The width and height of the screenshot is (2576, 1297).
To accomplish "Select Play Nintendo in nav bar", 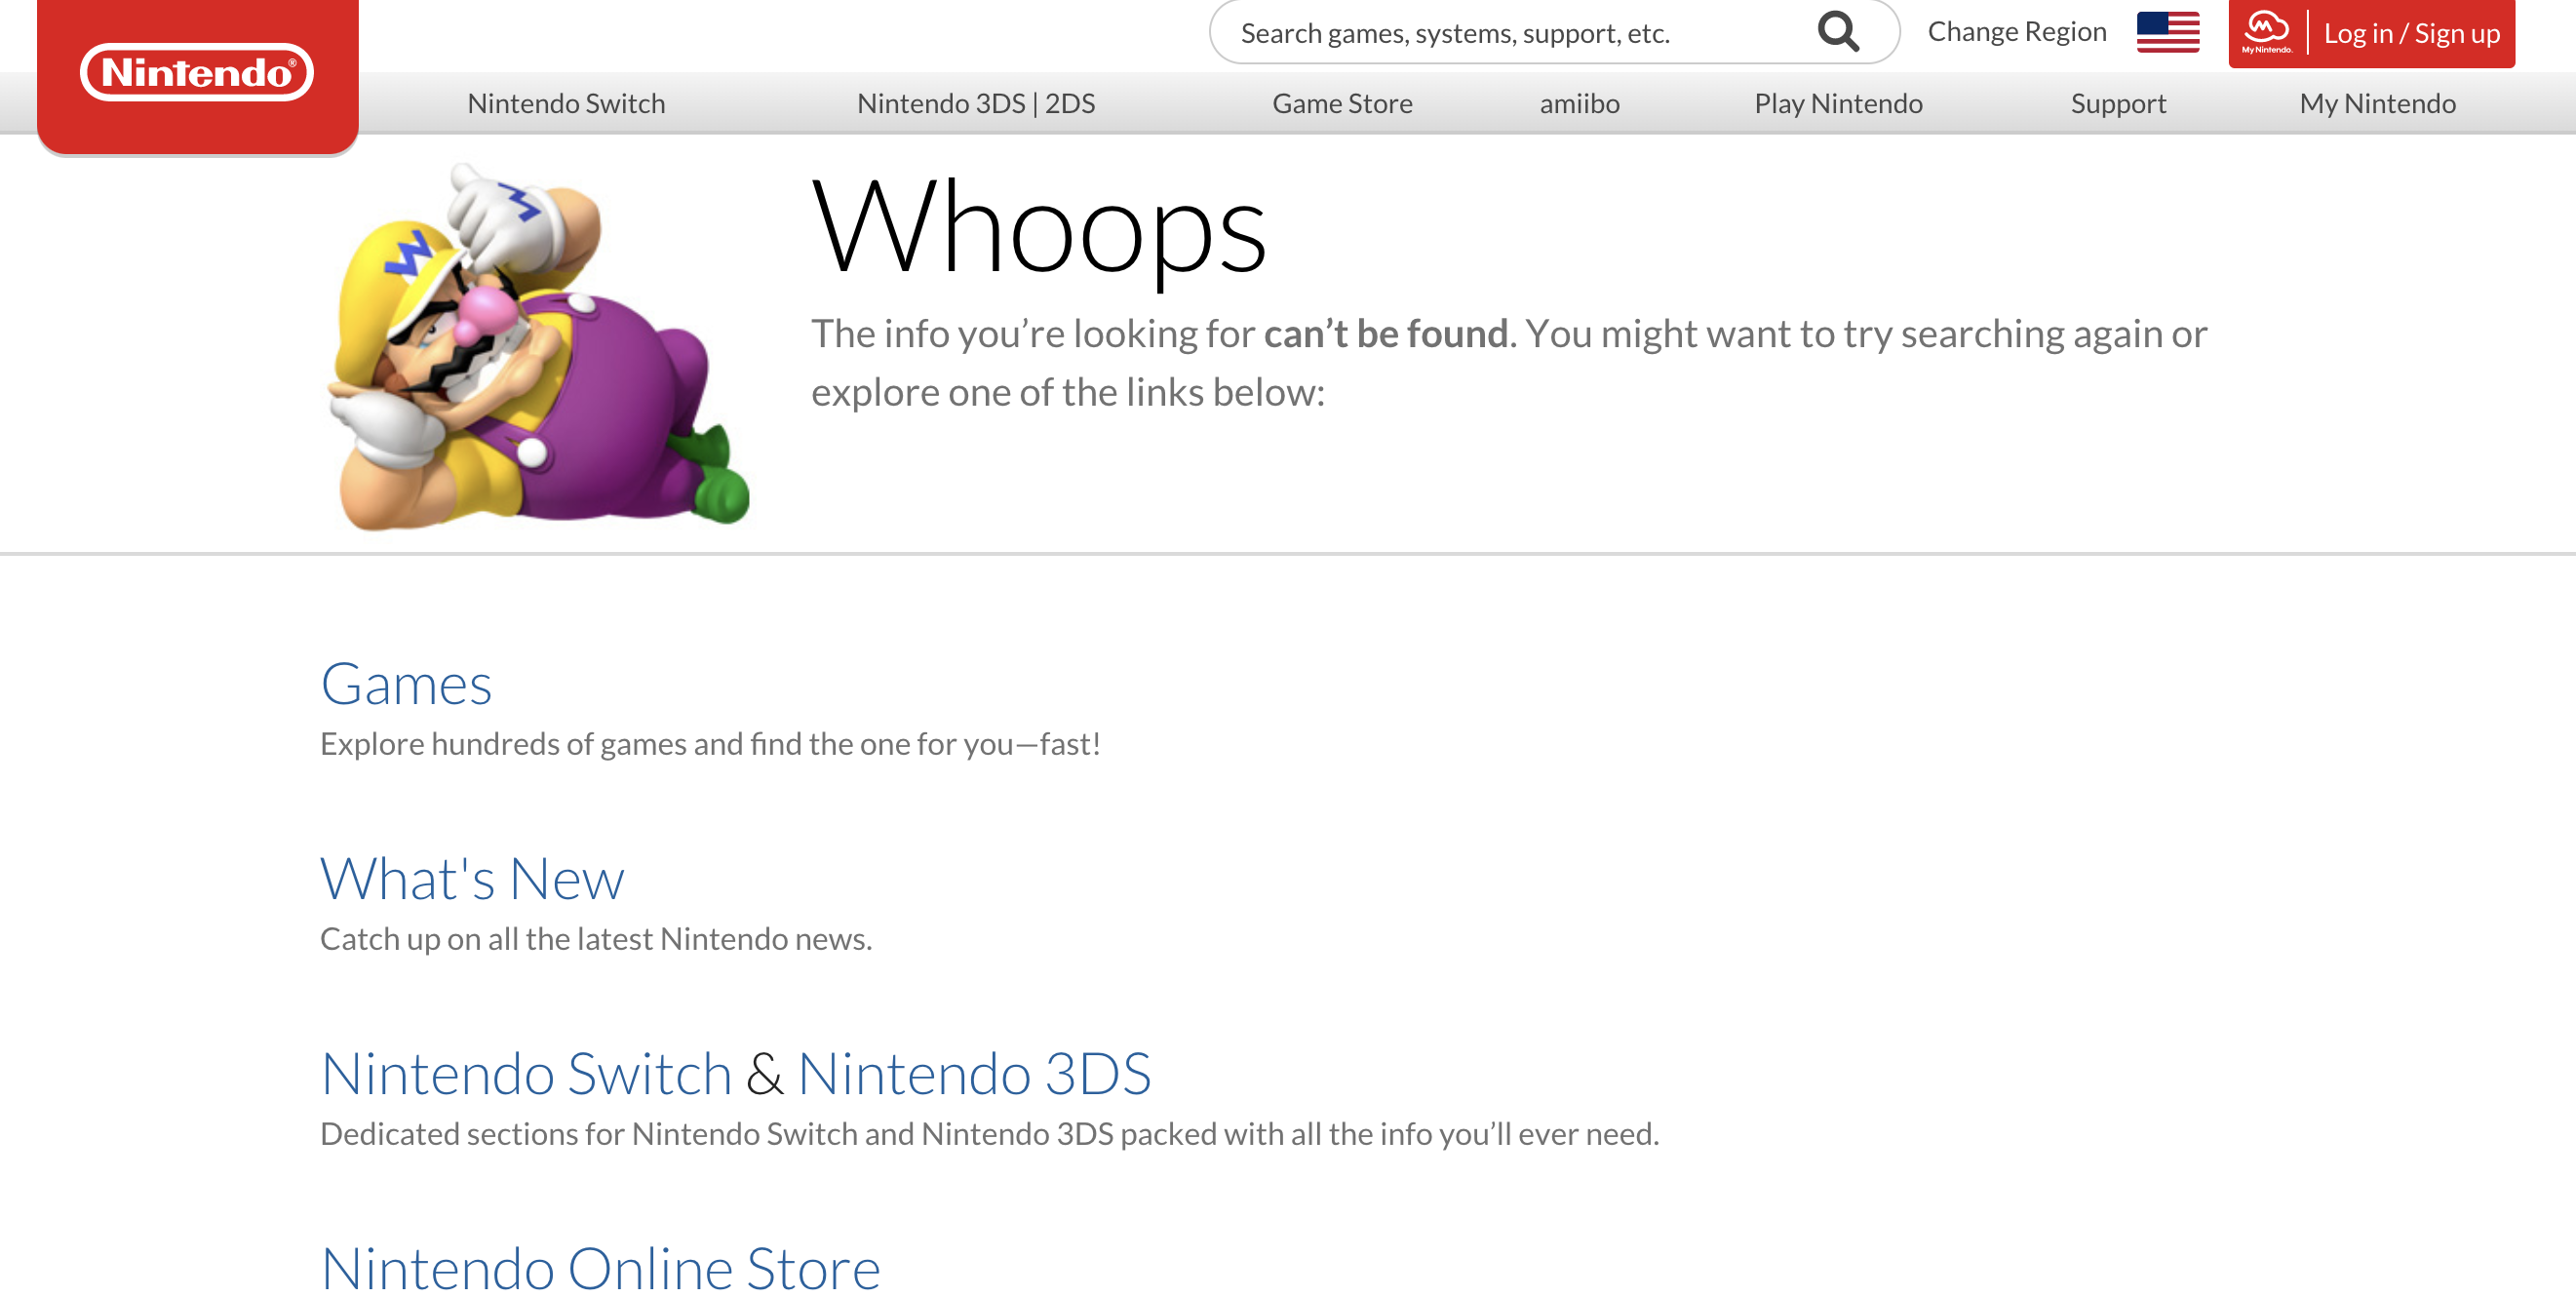I will [x=1837, y=104].
